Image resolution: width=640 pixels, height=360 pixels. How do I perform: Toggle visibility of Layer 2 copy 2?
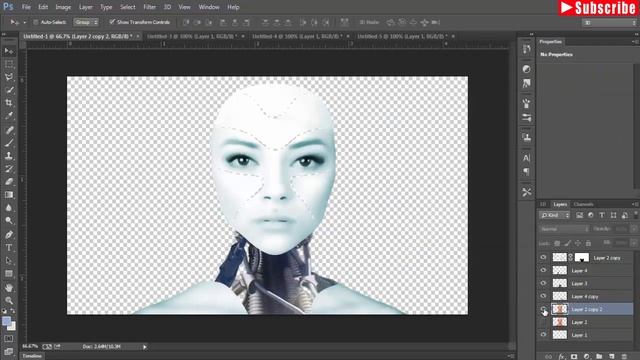click(543, 309)
